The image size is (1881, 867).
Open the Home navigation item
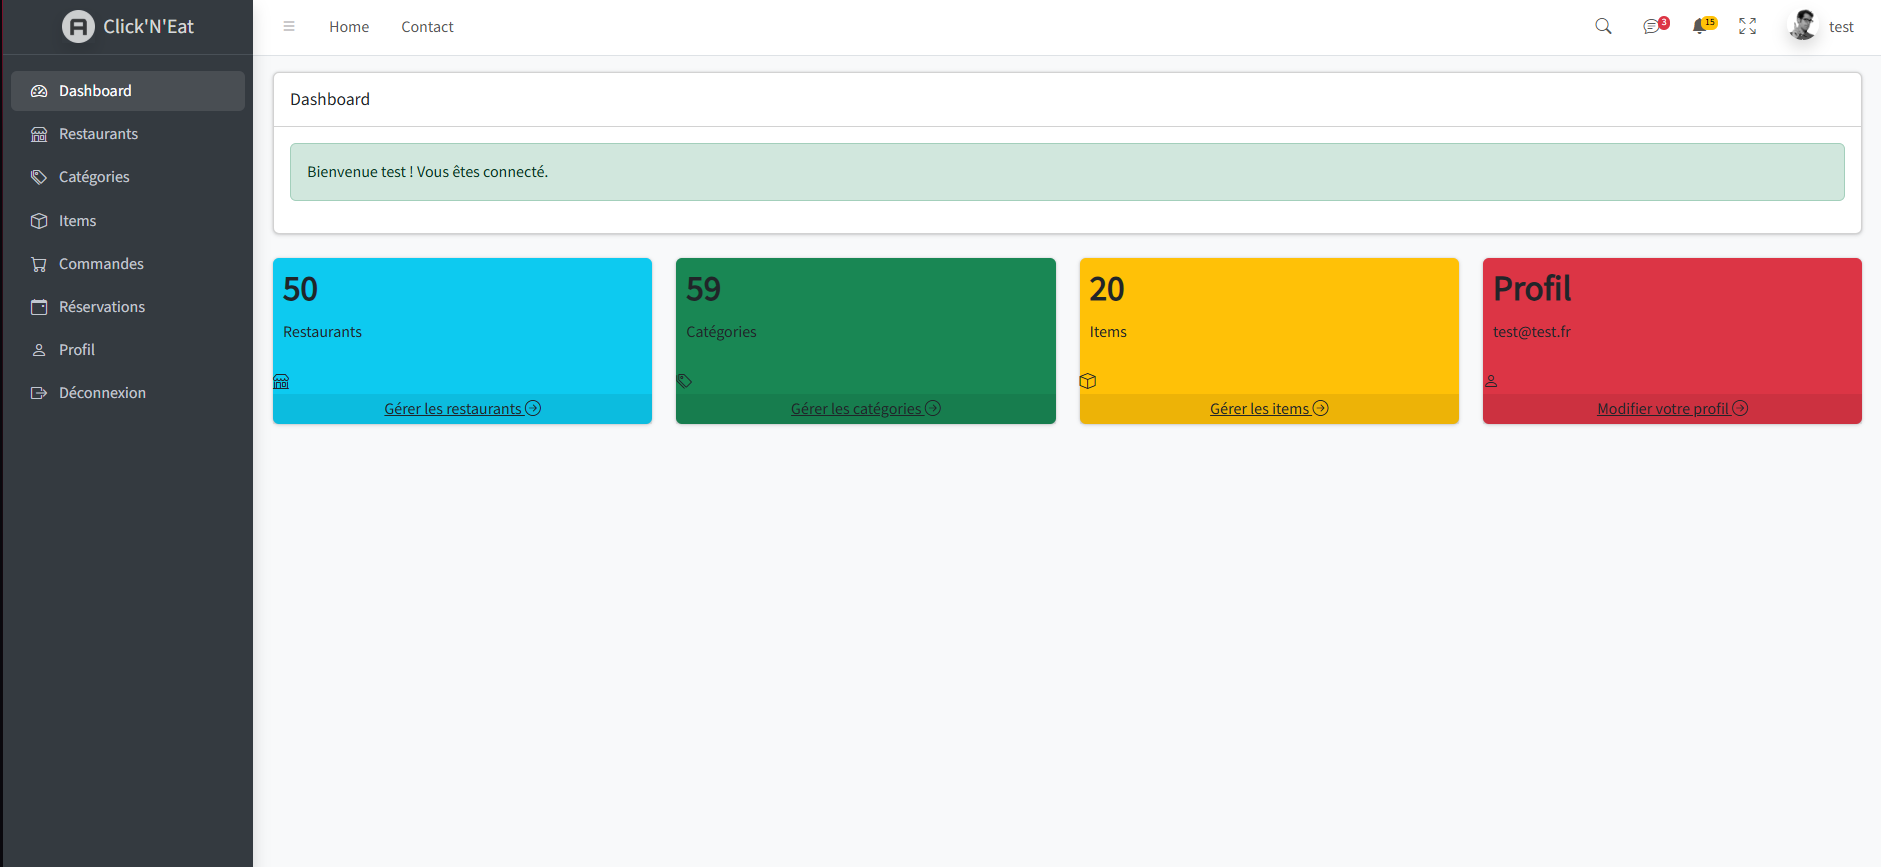pyautogui.click(x=349, y=27)
